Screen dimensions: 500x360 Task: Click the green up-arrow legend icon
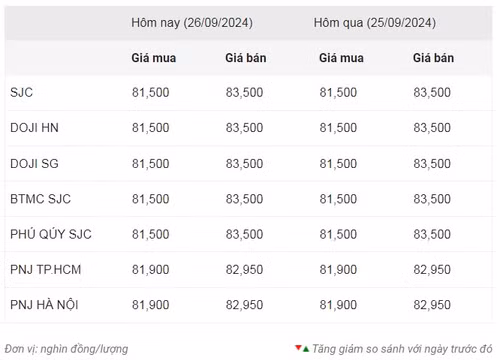[x=306, y=349]
